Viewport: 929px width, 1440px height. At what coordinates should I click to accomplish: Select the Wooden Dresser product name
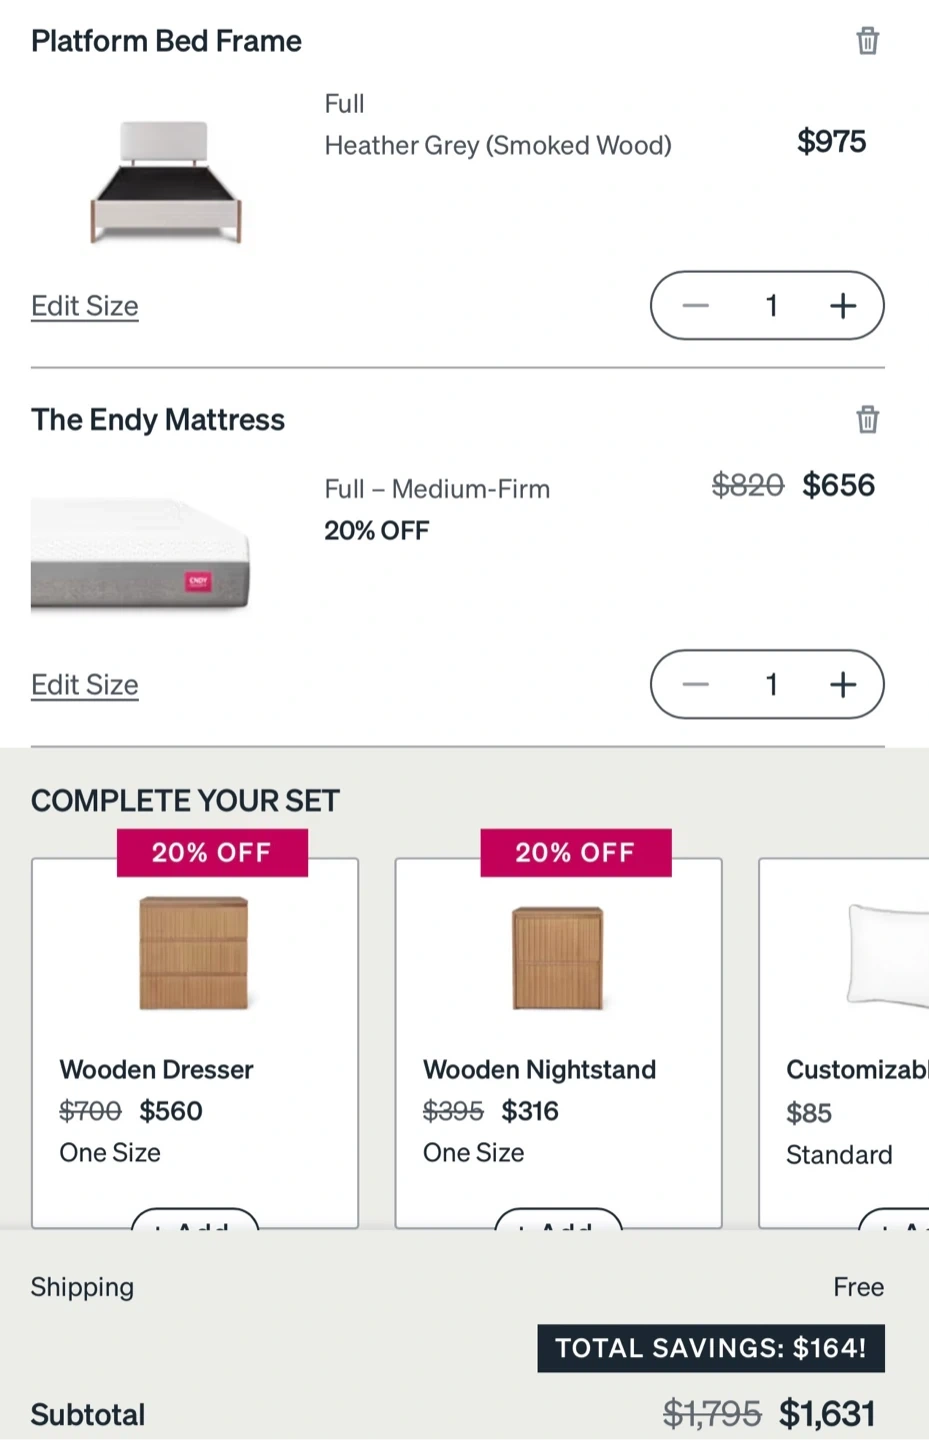156,1070
